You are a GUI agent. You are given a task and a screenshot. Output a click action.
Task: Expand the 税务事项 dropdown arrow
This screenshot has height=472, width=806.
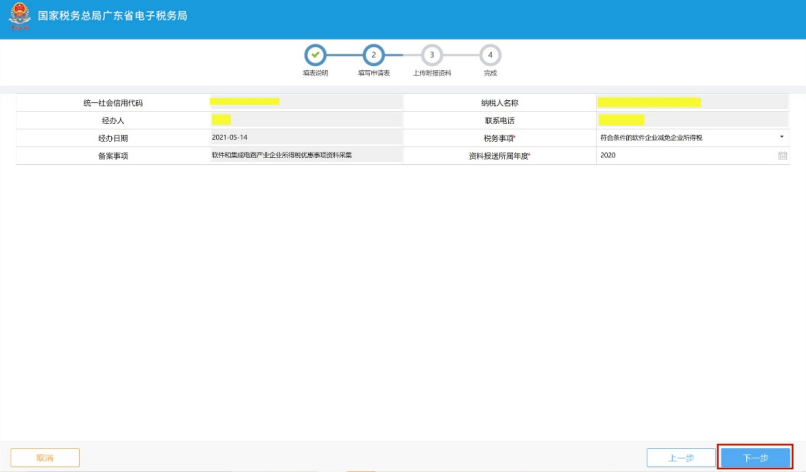[x=782, y=137]
